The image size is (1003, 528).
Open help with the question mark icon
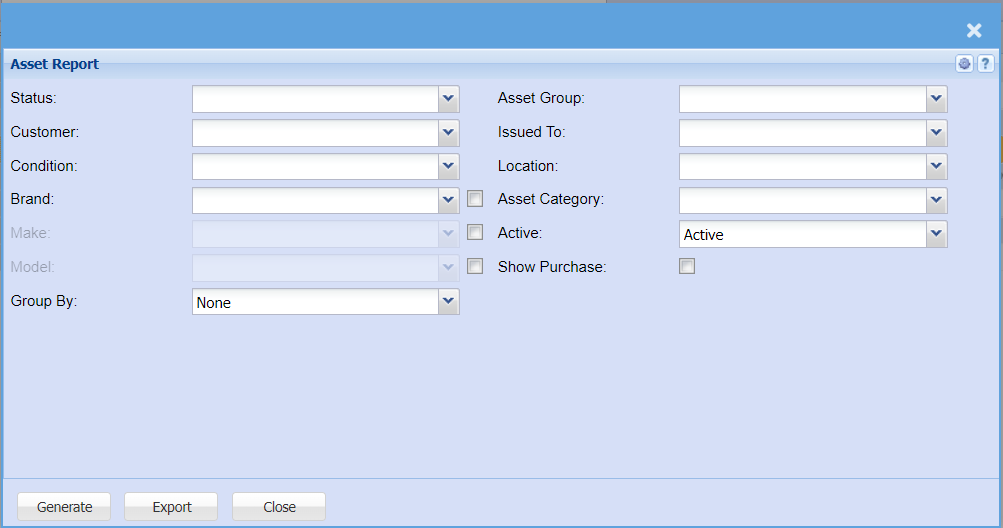(985, 64)
